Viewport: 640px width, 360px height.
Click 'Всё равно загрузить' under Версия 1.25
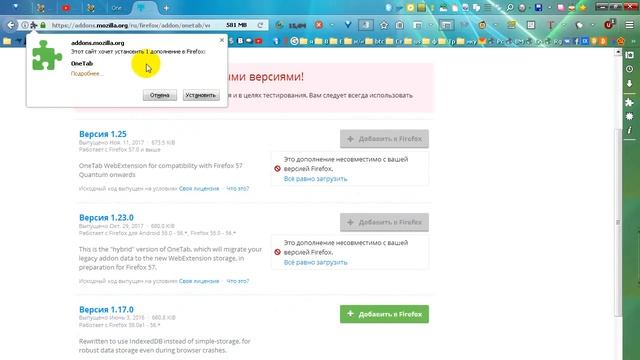[316, 179]
